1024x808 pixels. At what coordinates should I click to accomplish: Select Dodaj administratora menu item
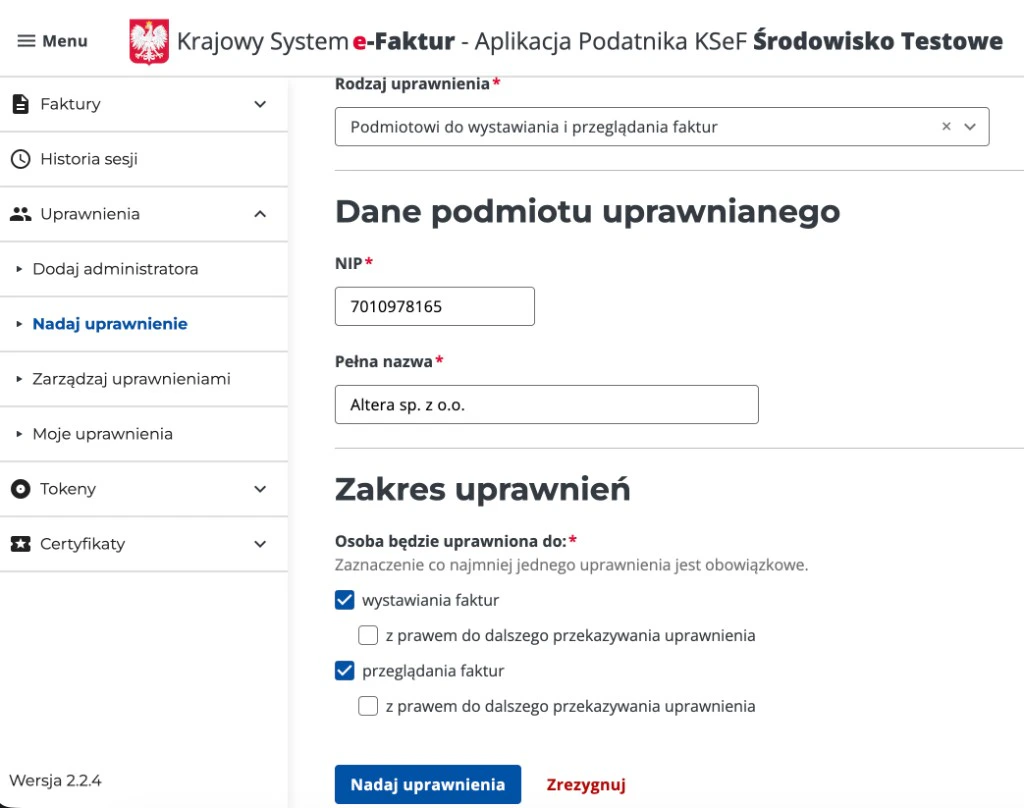(x=144, y=268)
